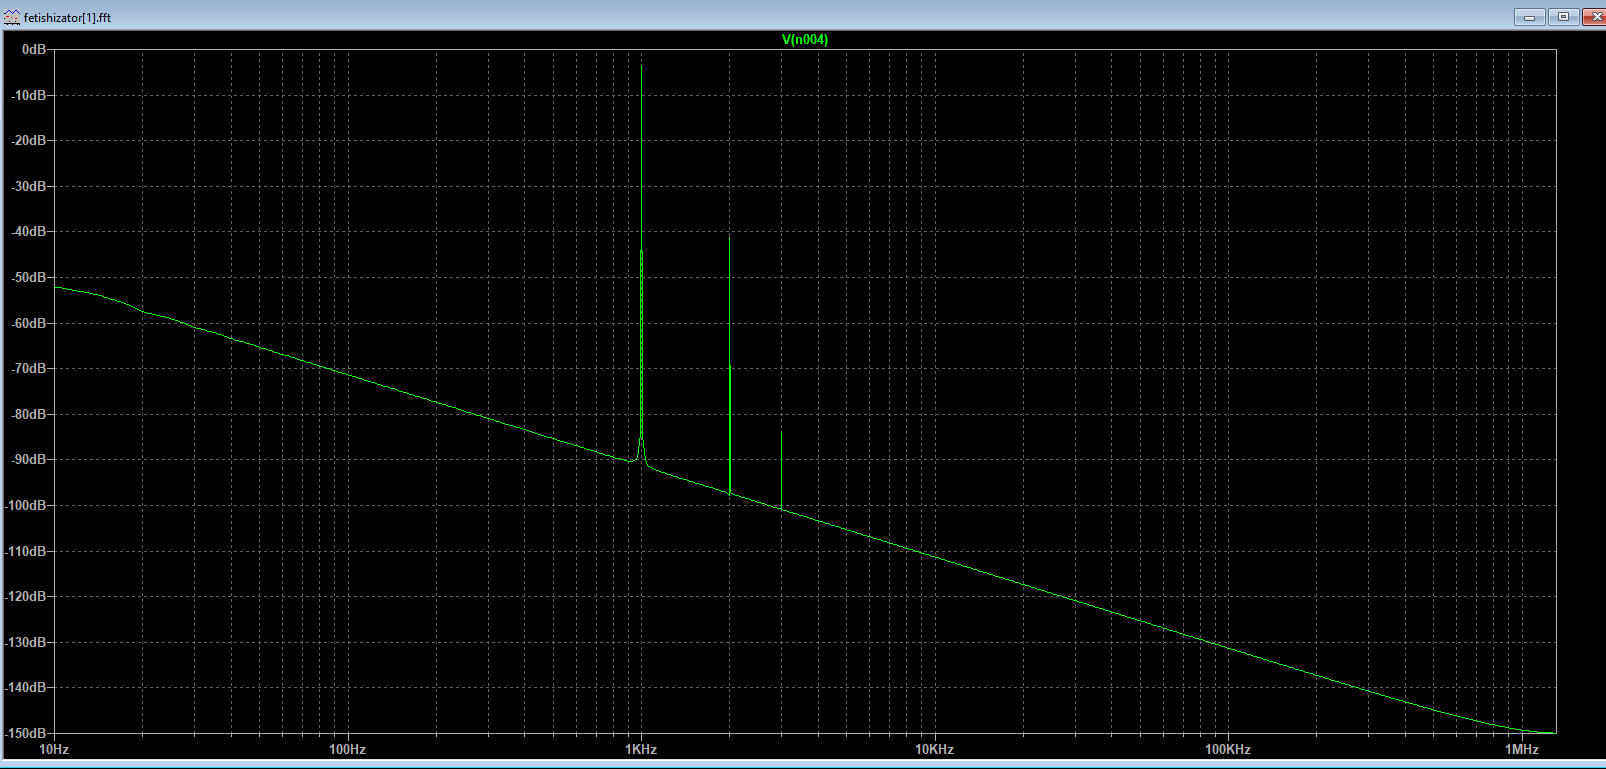Click the -130dB vertical axis label

tap(26, 642)
